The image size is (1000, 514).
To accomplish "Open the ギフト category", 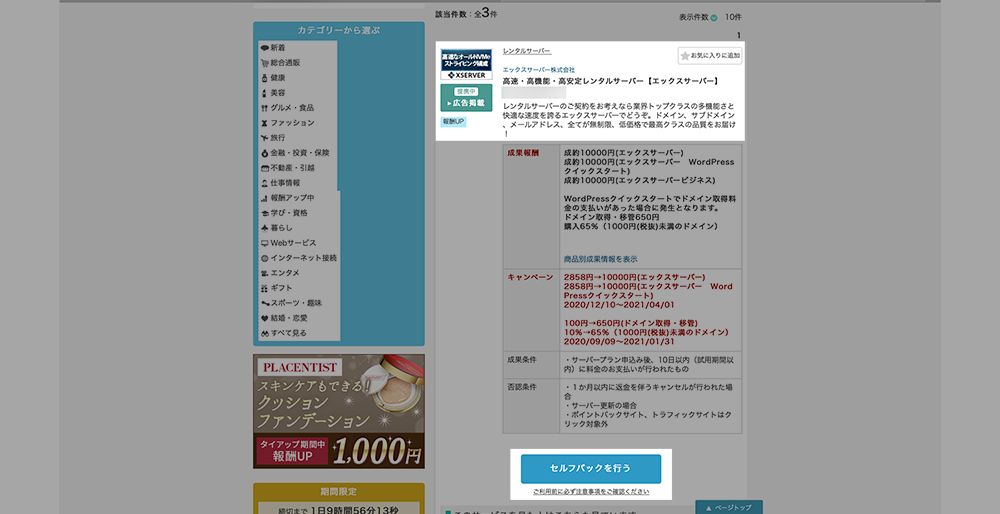I will click(x=281, y=288).
